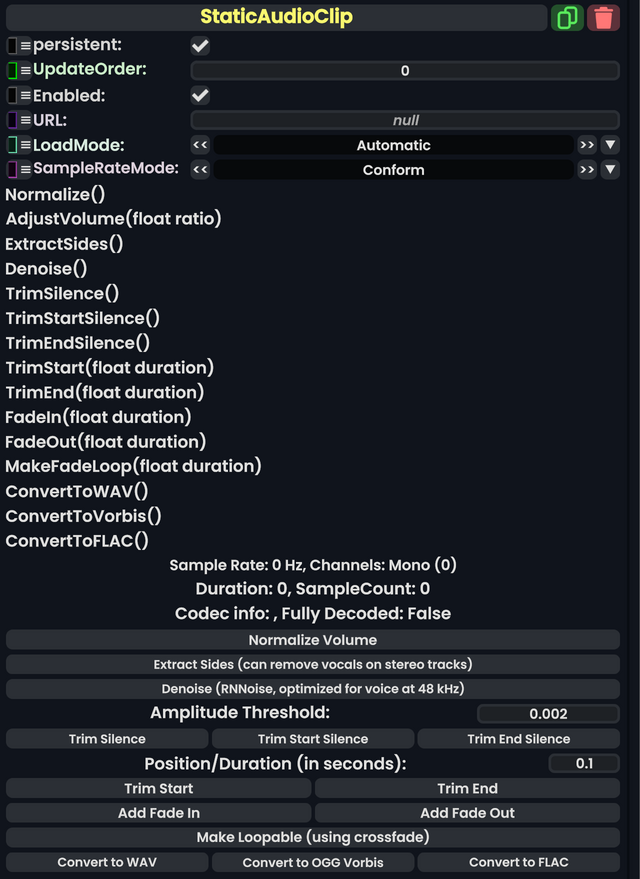Click the purple pill toggle beside URL

point(11,120)
